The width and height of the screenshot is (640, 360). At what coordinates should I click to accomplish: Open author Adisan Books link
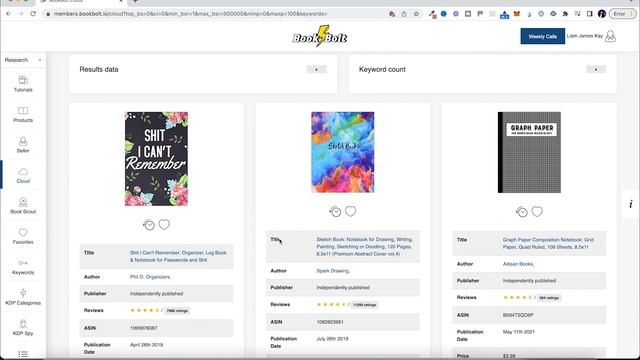pyautogui.click(x=518, y=264)
